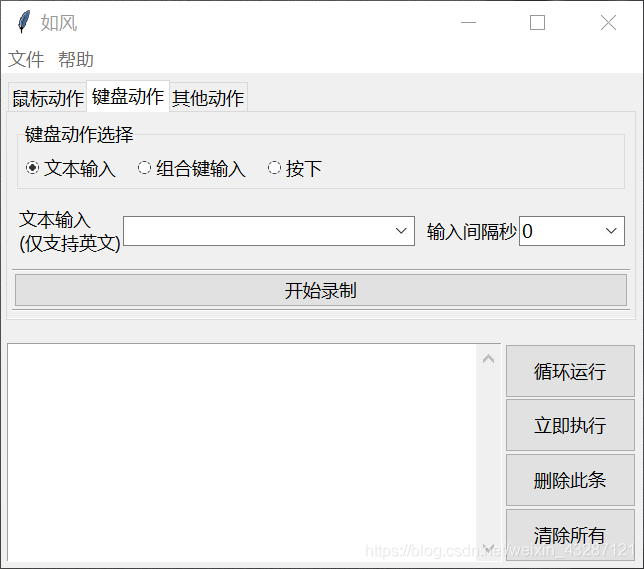Select the 键盘动作 tab

128,97
